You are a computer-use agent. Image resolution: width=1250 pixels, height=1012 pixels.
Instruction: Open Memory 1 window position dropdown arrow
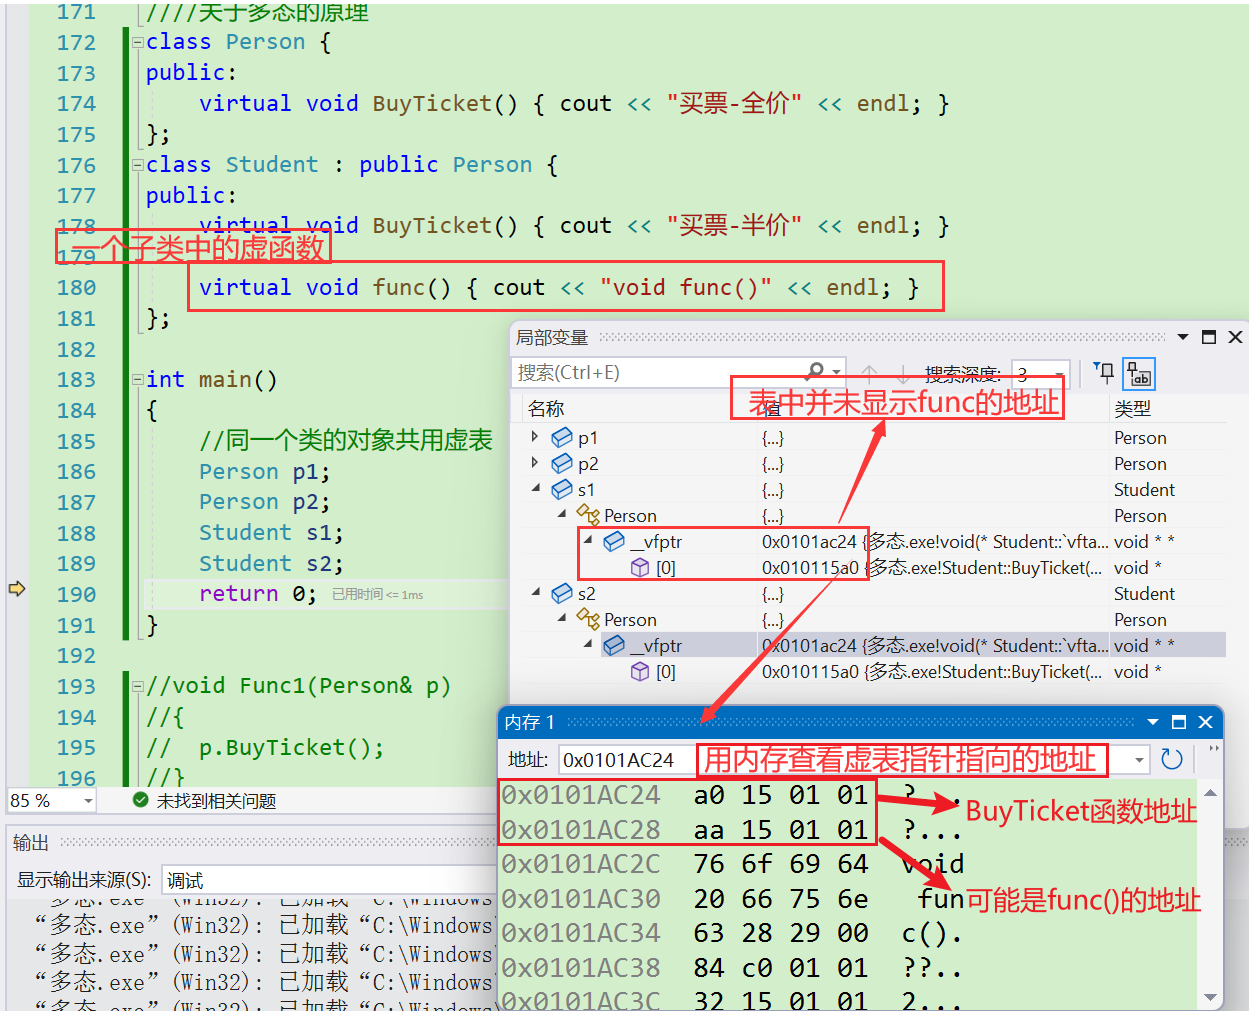(1153, 722)
